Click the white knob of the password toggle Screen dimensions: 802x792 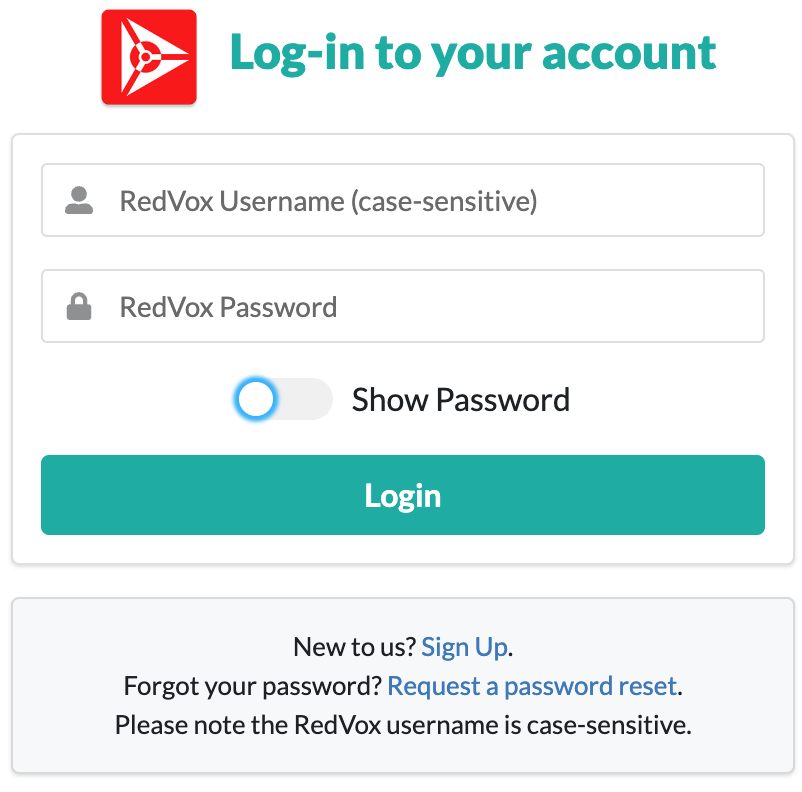[x=257, y=400]
